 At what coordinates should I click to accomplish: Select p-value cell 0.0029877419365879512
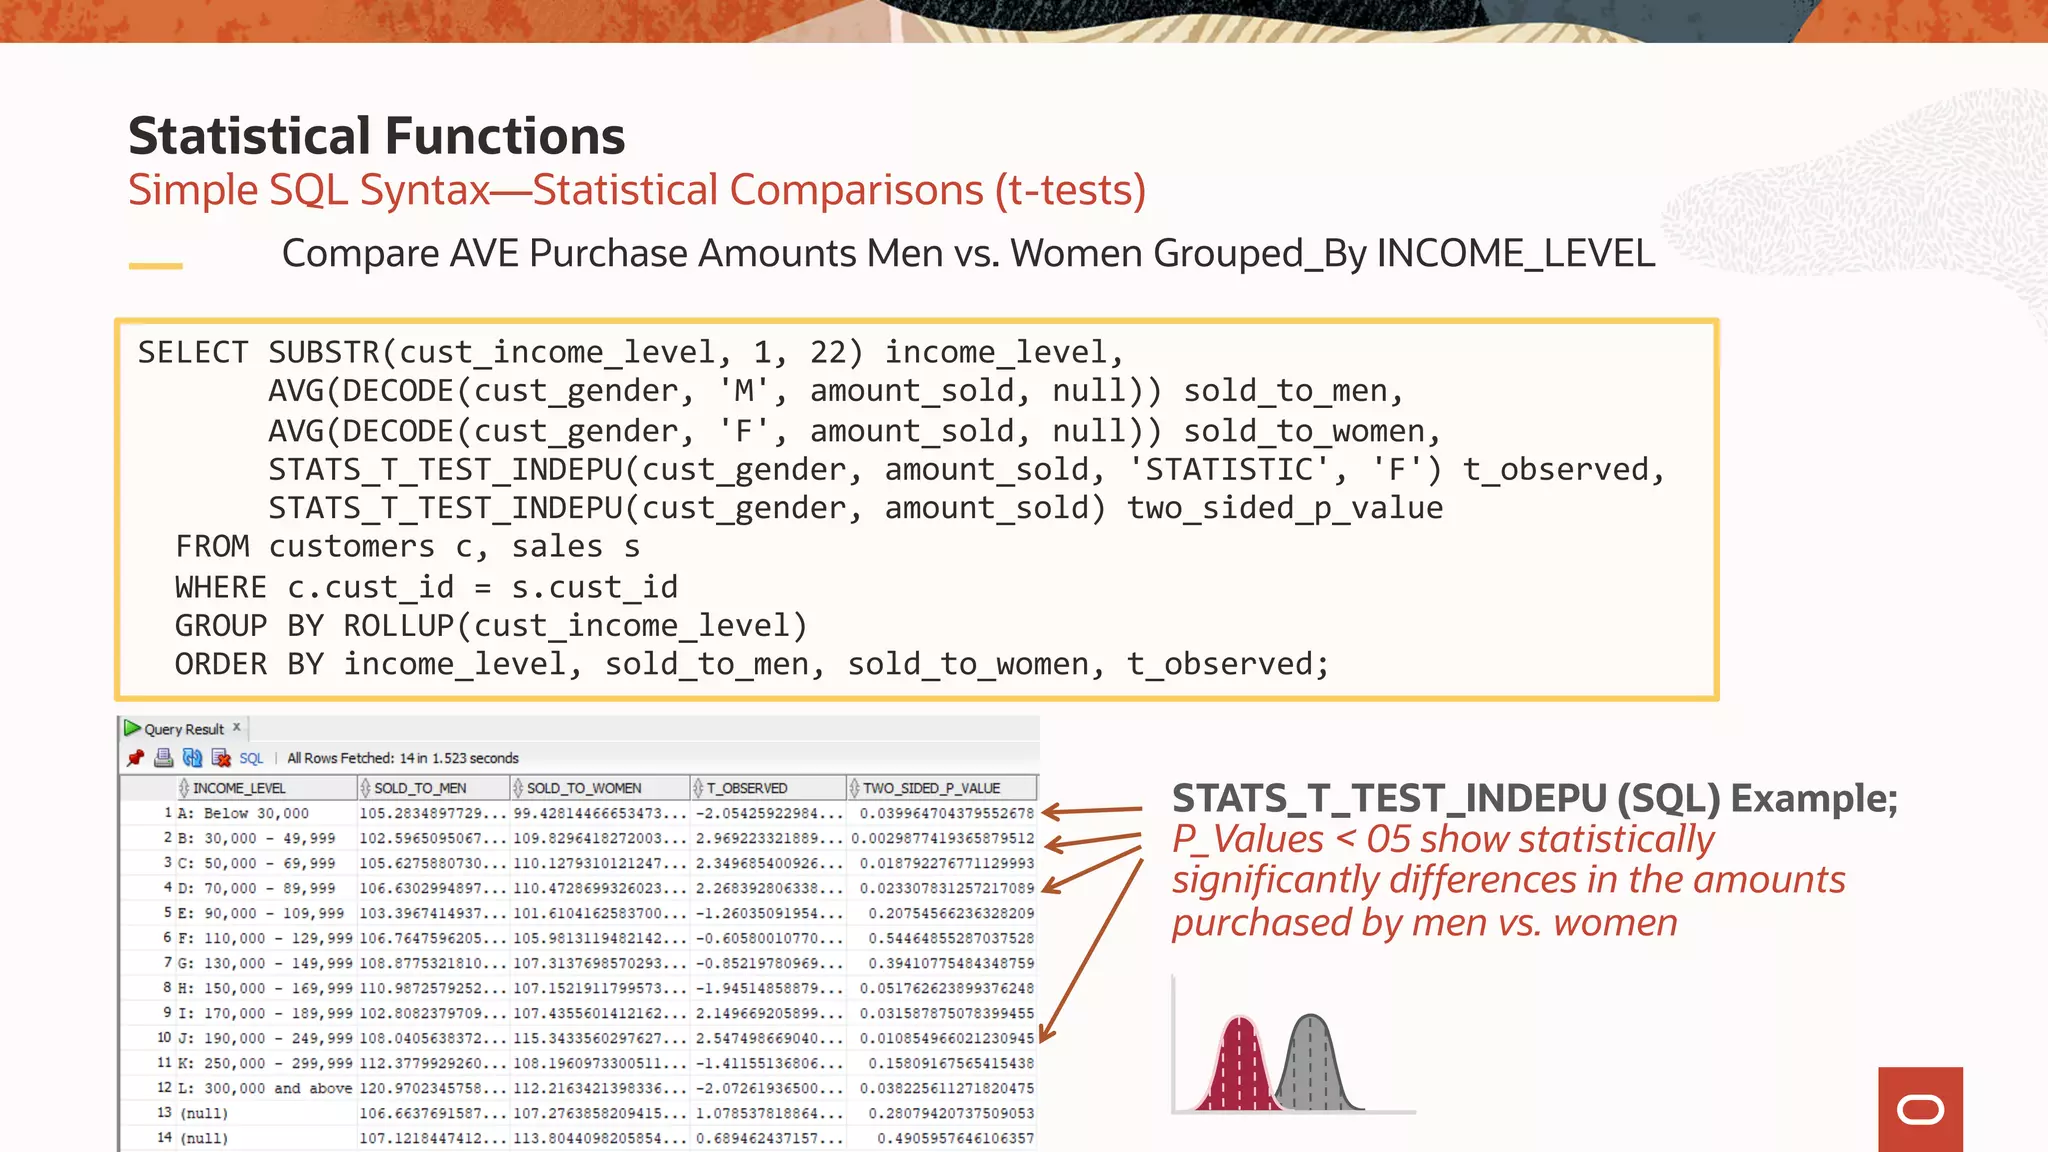pyautogui.click(x=941, y=838)
